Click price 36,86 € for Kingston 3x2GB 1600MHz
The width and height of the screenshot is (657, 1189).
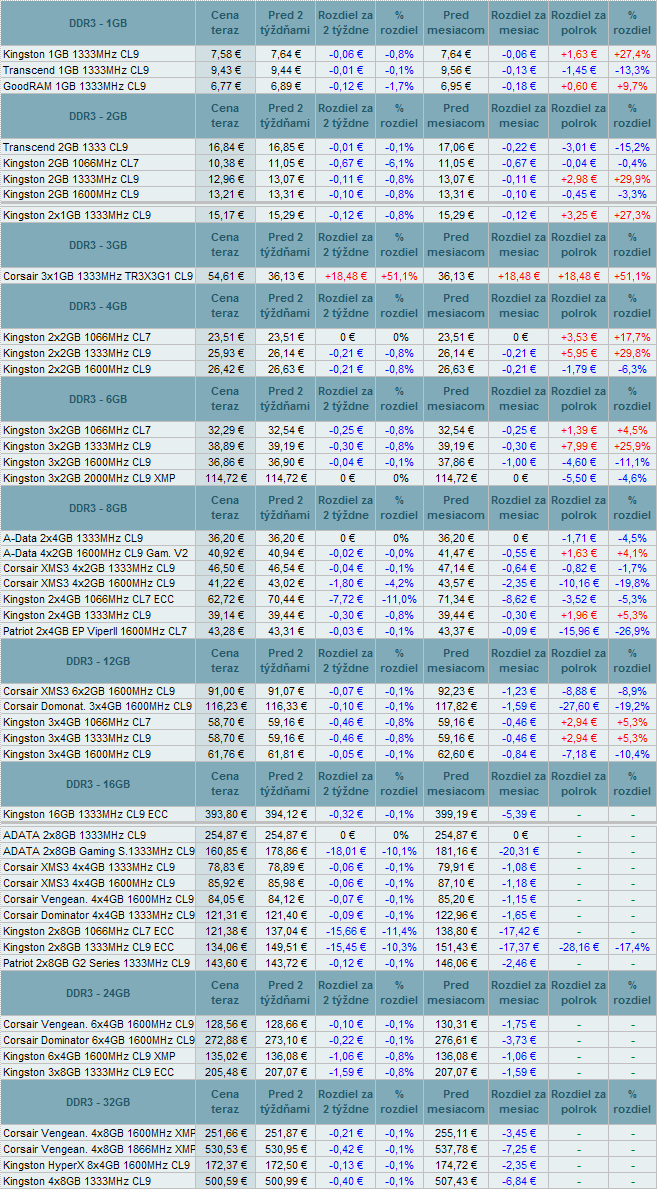pos(225,462)
